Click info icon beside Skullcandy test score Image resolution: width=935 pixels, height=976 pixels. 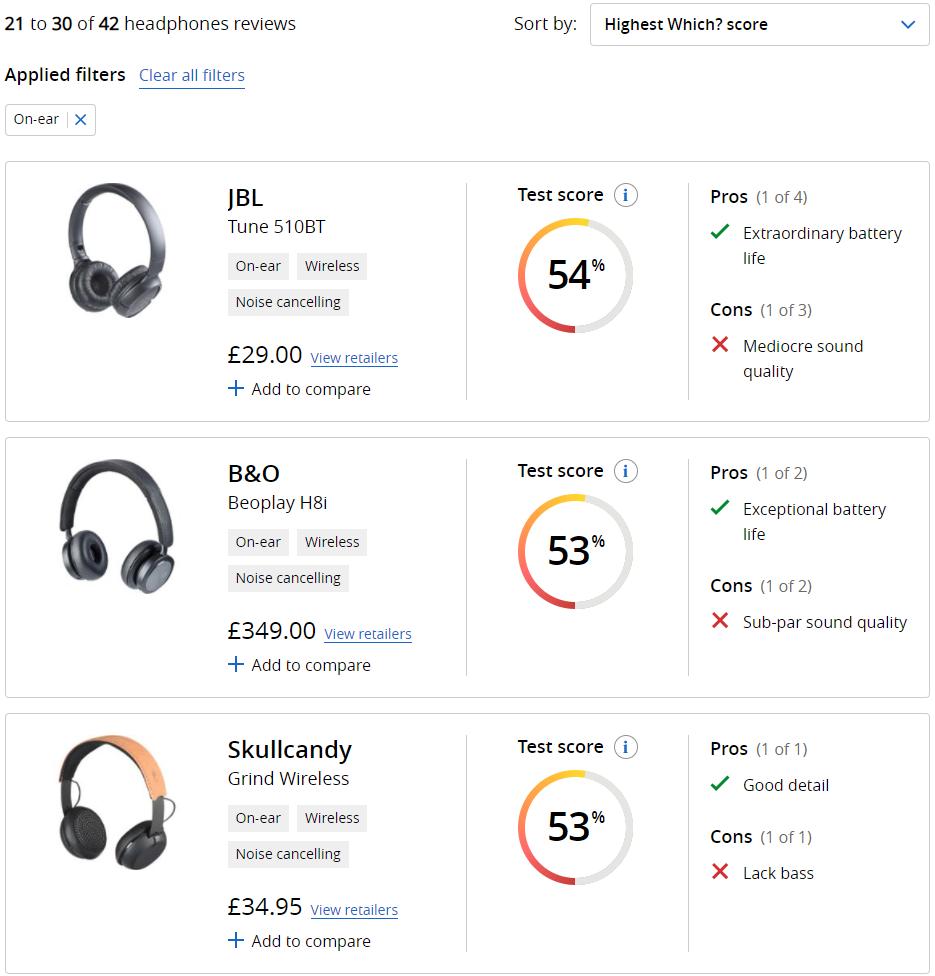coord(626,747)
